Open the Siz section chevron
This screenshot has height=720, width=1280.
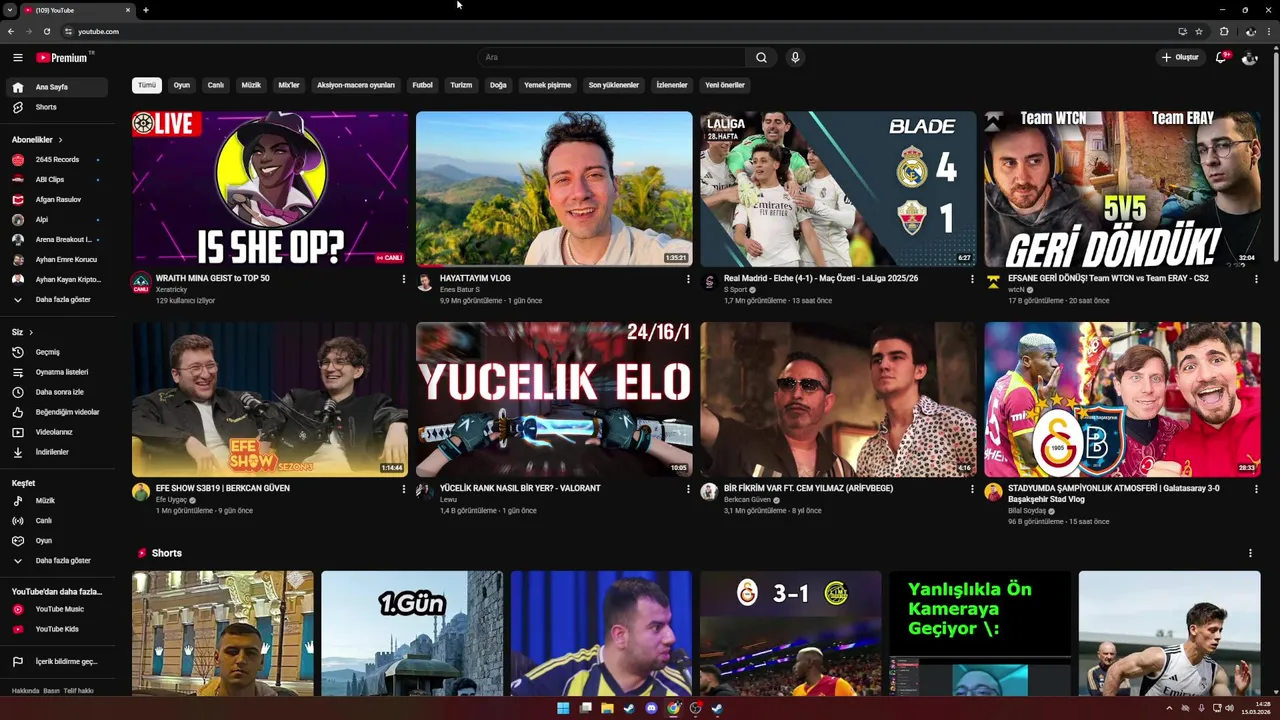(x=31, y=332)
